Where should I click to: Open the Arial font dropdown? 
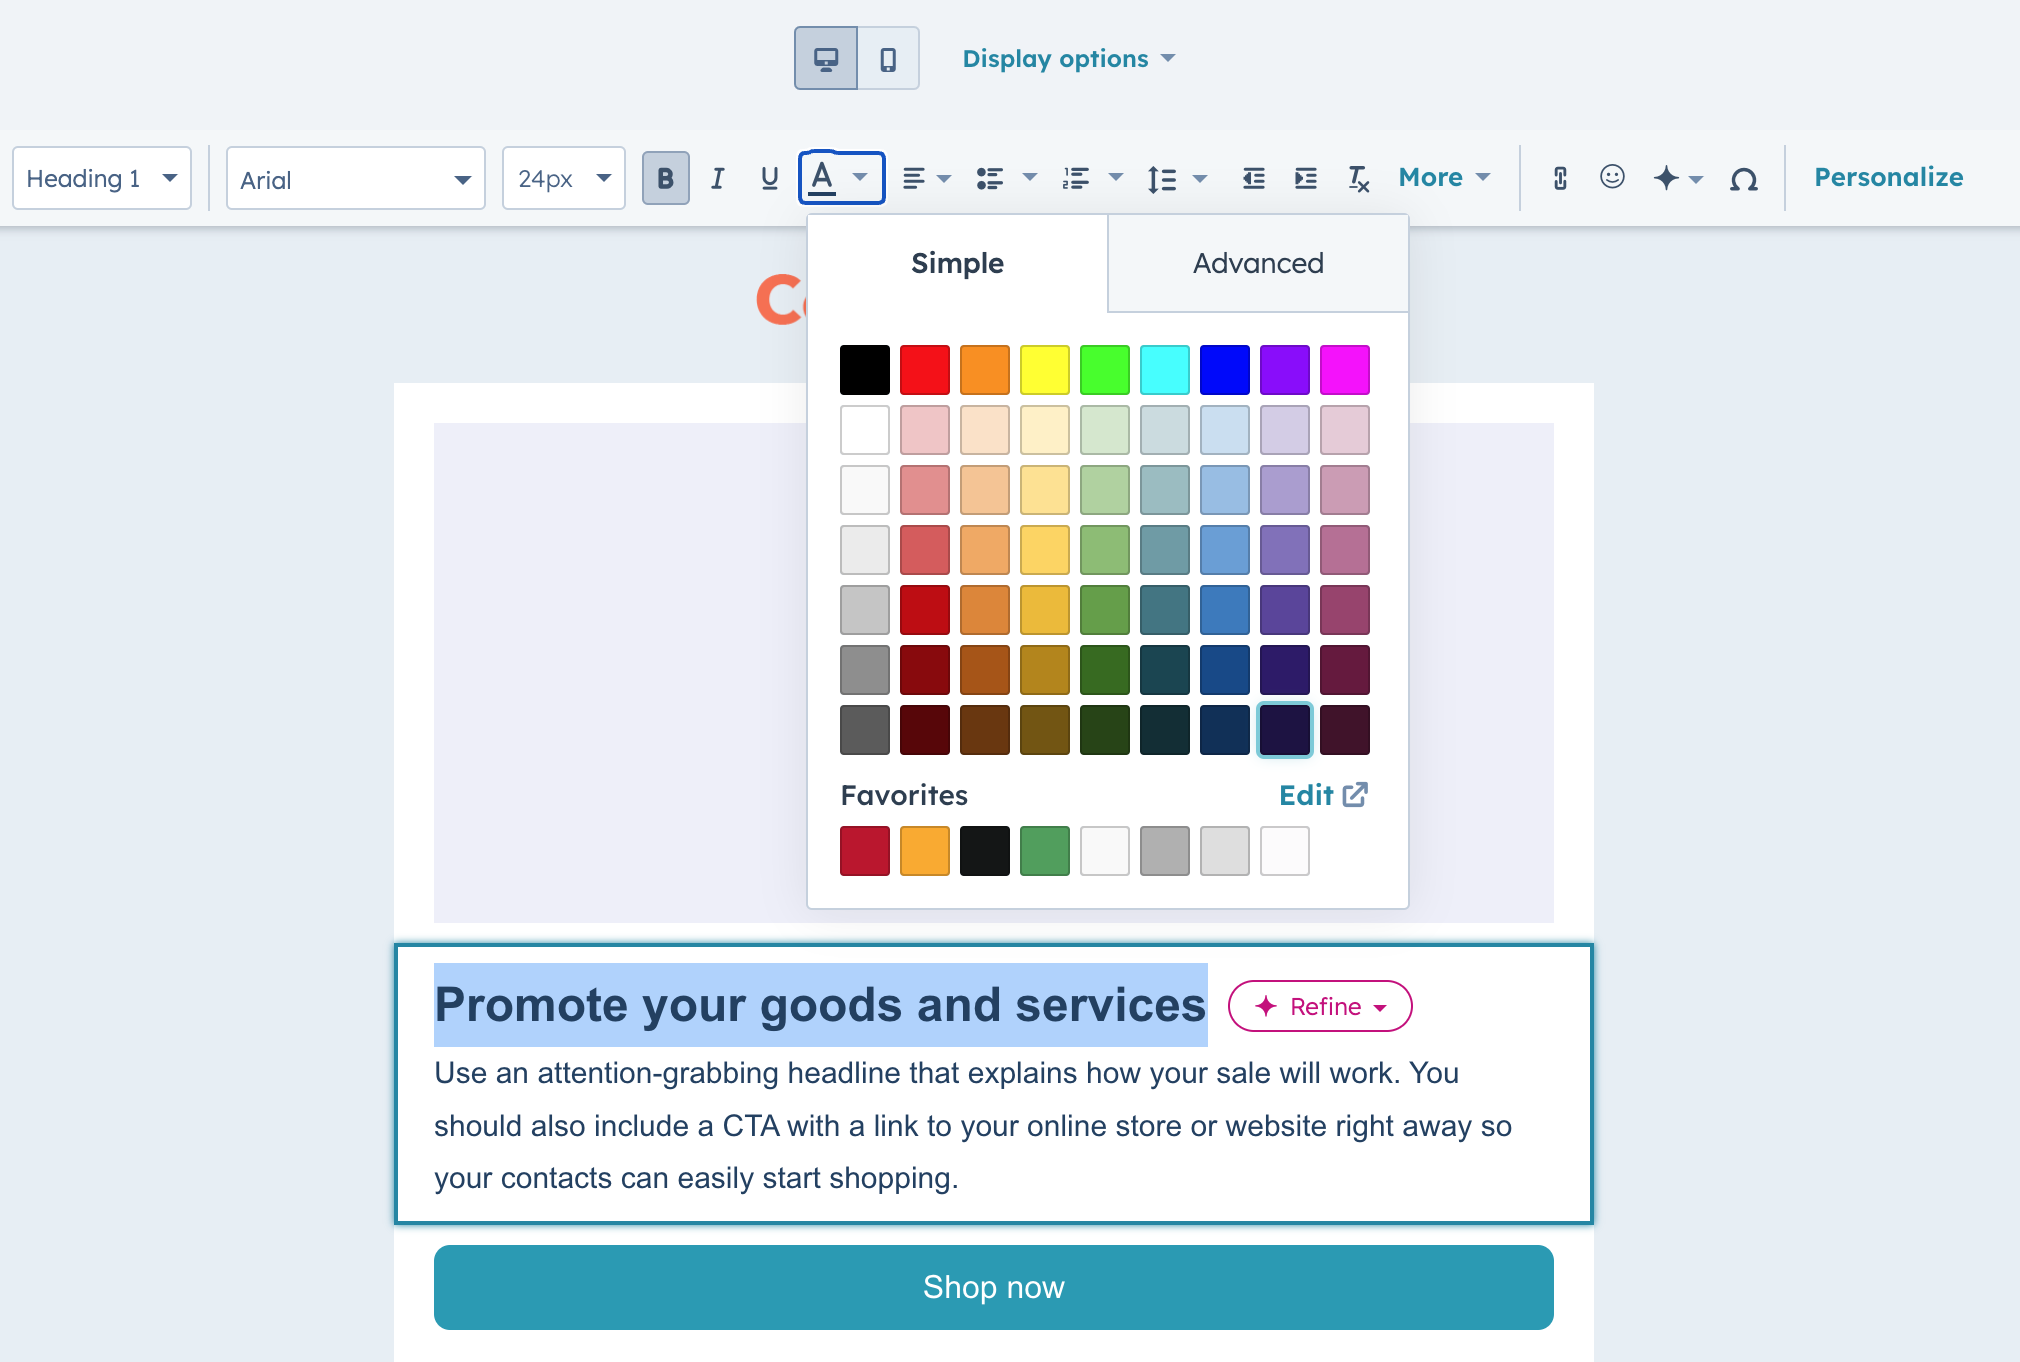[x=356, y=179]
